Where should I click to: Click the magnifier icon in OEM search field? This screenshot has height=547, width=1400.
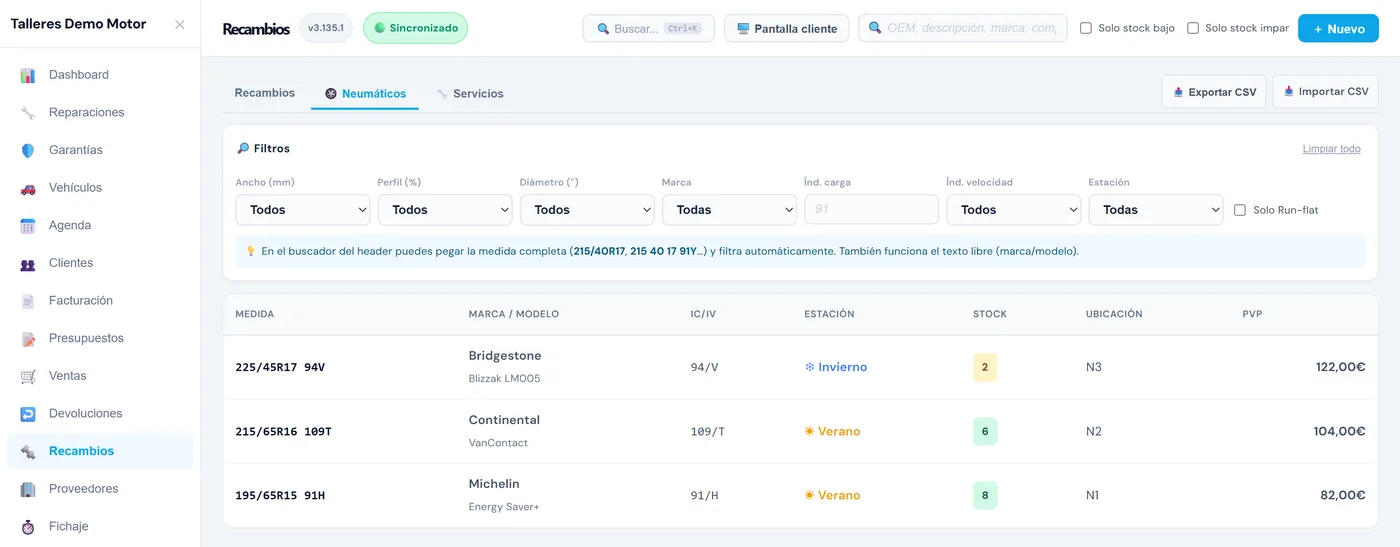(876, 28)
